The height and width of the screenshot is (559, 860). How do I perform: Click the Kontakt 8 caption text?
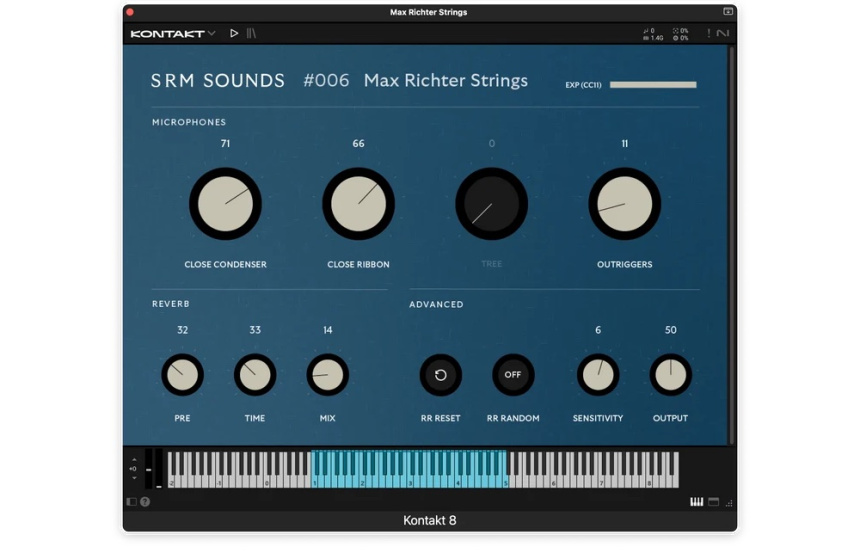coord(429,520)
